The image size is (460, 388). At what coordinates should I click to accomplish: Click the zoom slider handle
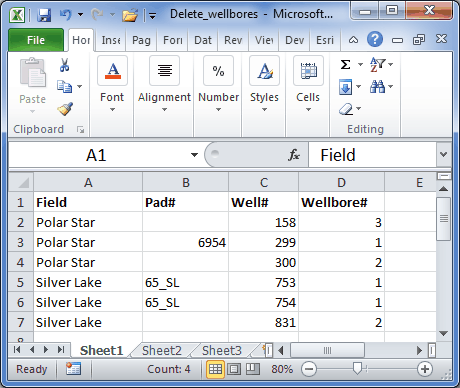click(x=357, y=369)
